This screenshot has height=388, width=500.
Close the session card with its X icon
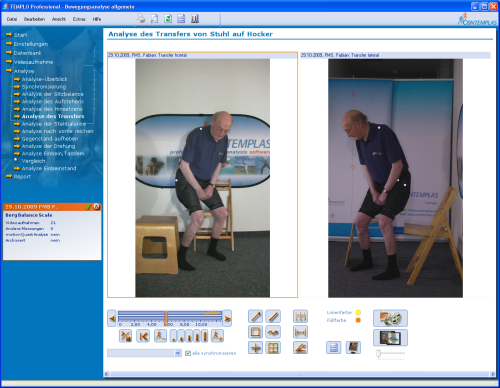pyautogui.click(x=97, y=207)
